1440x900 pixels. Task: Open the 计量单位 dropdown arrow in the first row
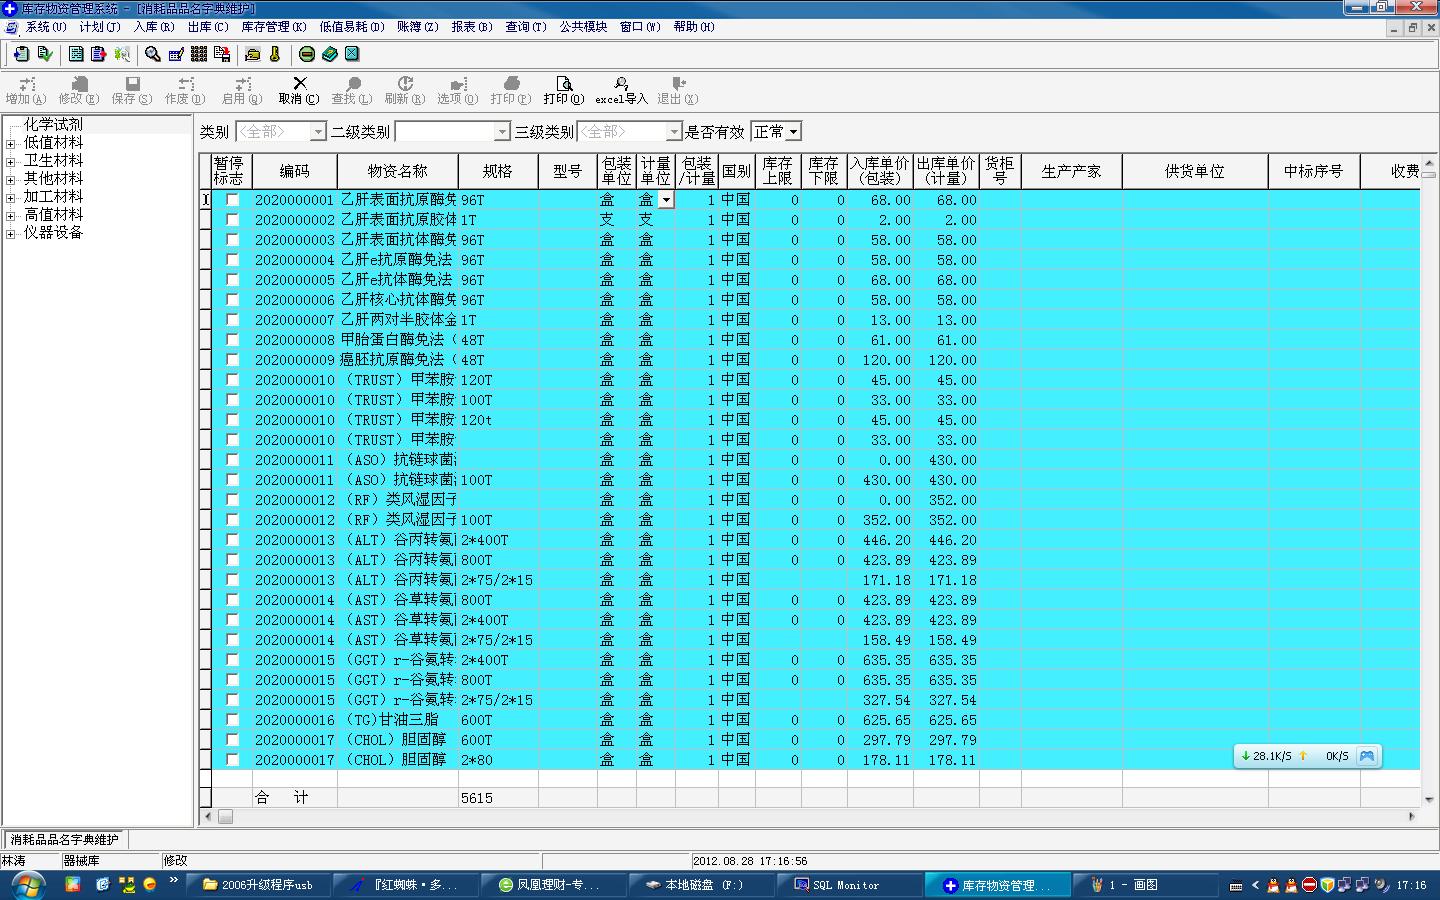tap(666, 200)
